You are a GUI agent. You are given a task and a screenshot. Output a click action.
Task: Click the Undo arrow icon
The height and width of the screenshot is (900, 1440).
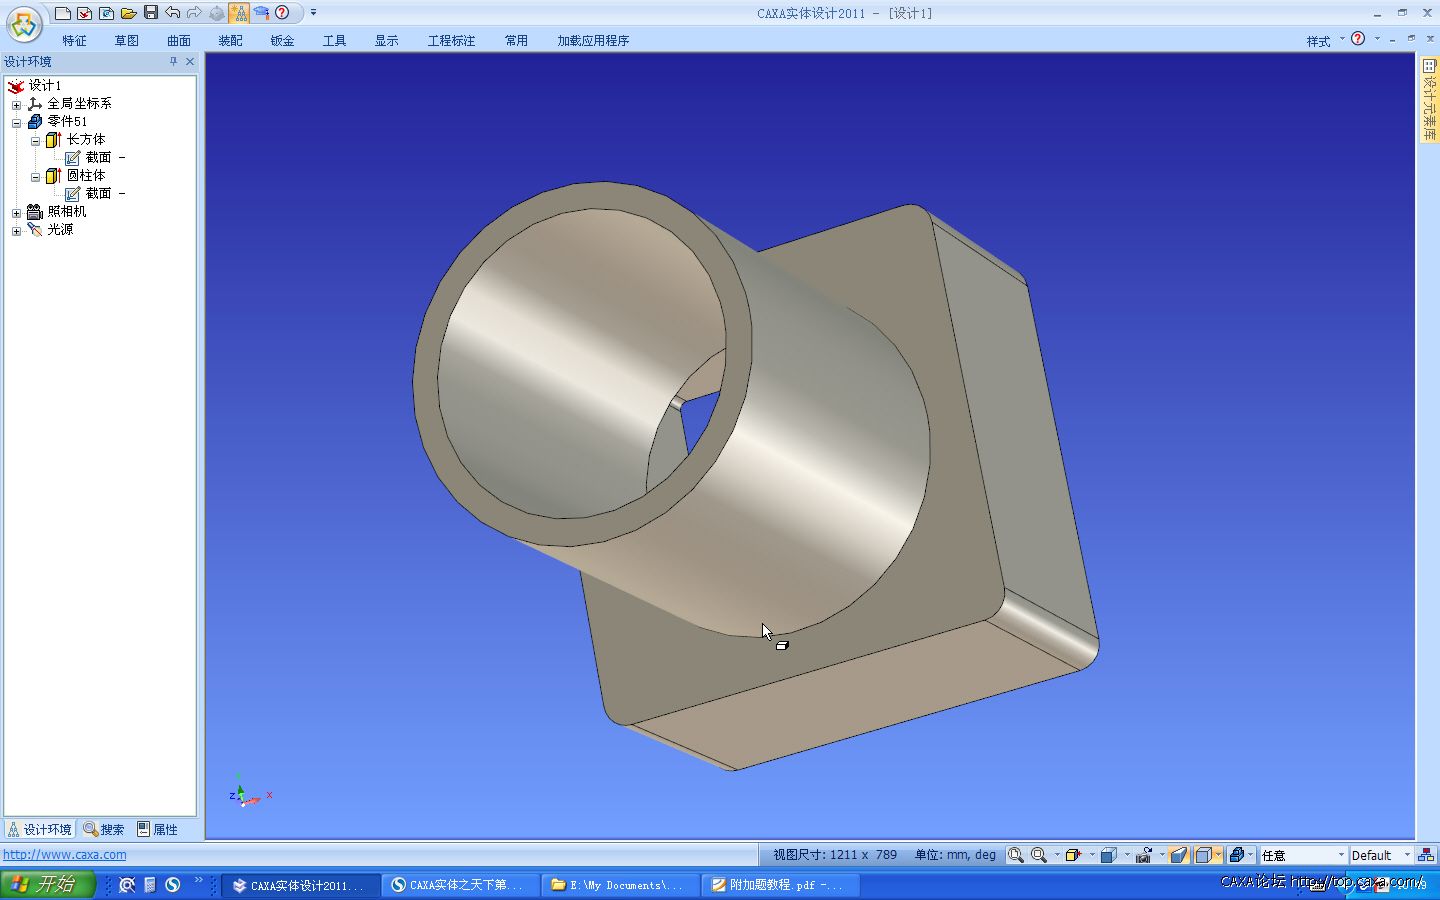coord(173,13)
